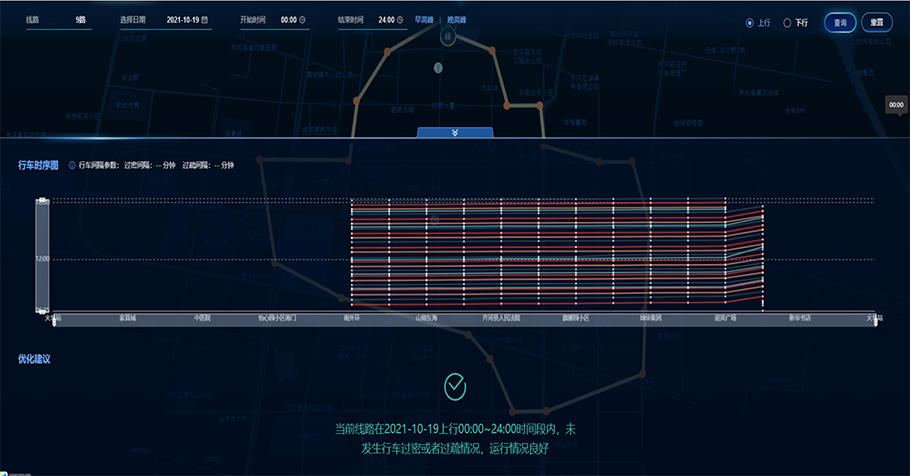
Task: Select the 晚高峰 evening peak shortcut
Action: [x=457, y=20]
